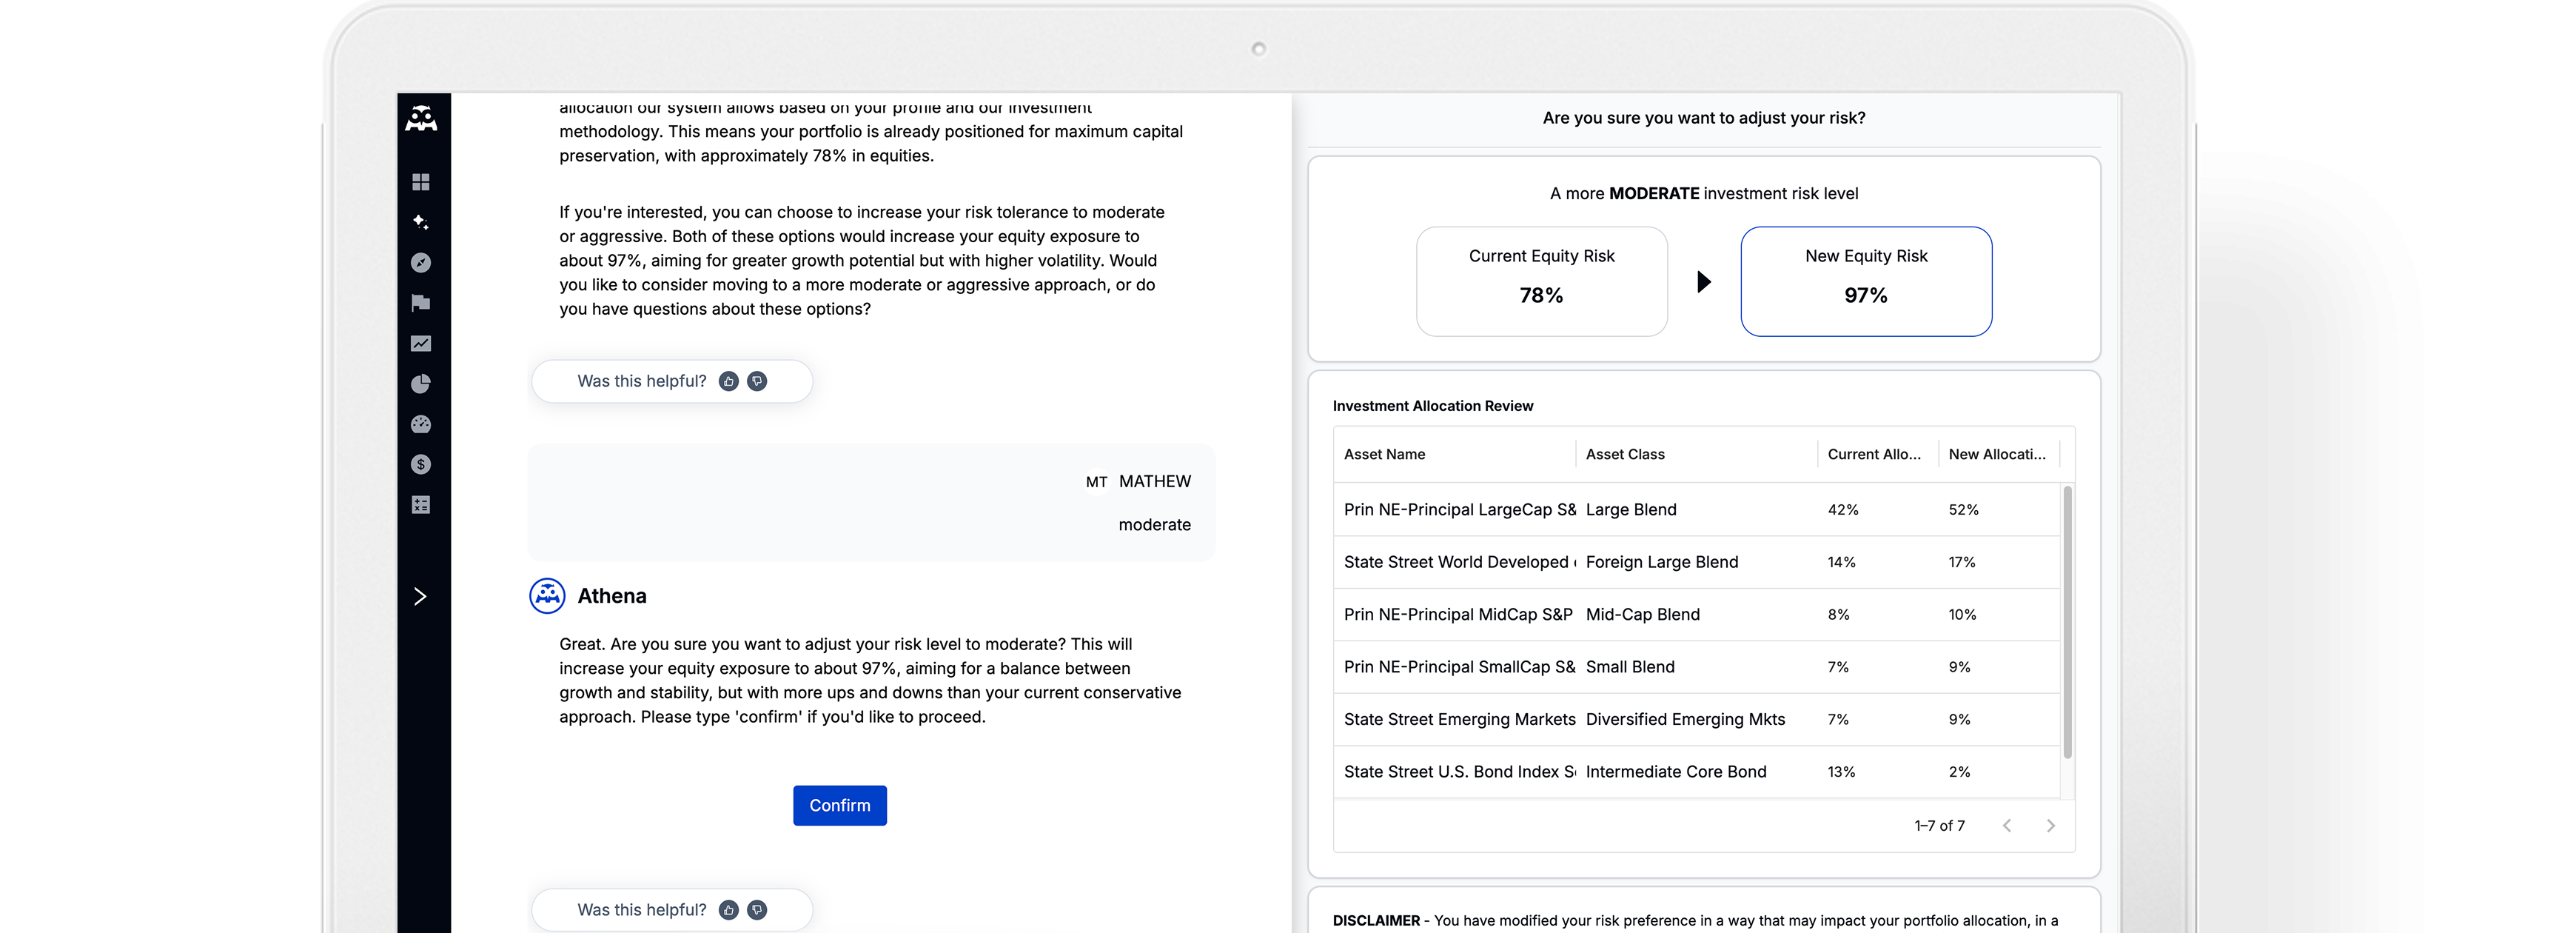Screen dimensions: 2576x933
Task: Open the pie chart allocation icon
Action: tap(421, 384)
